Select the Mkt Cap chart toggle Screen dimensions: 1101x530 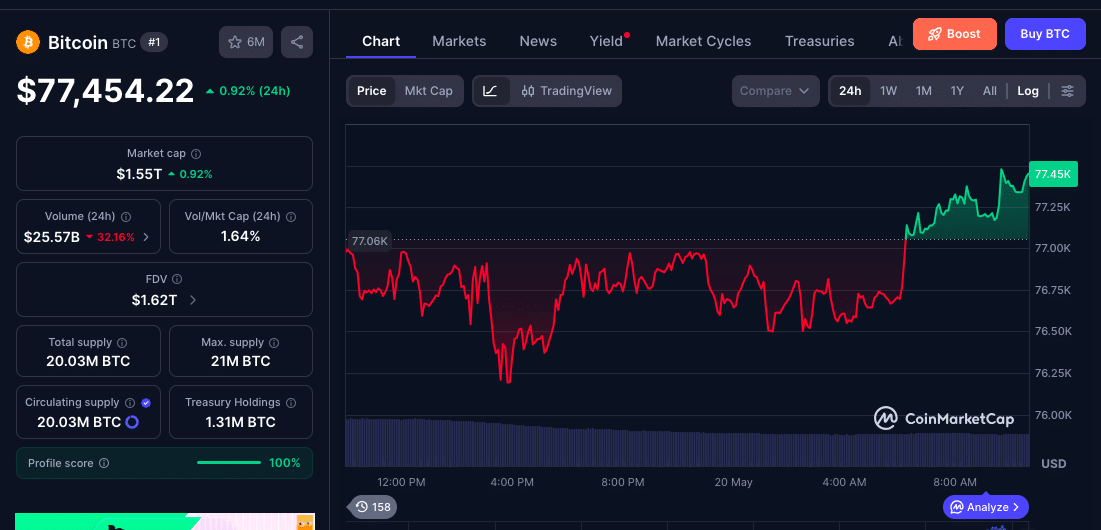(428, 91)
